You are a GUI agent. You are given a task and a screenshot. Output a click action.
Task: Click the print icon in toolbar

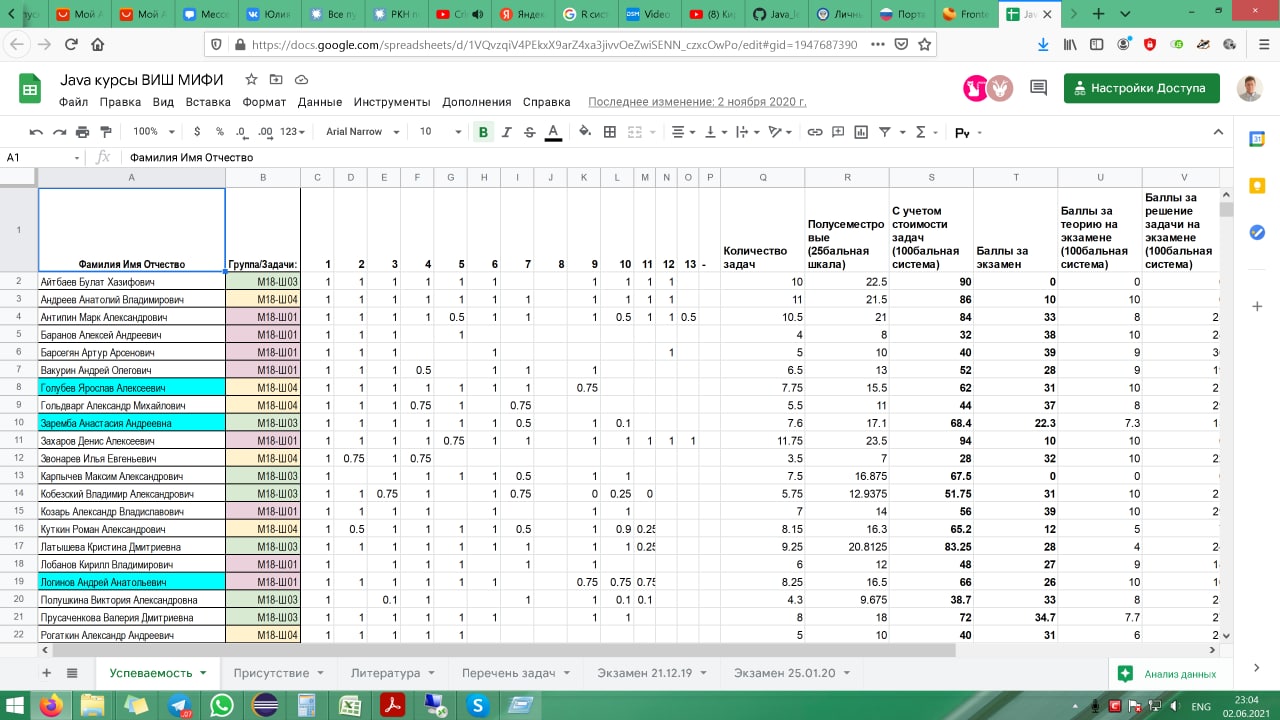83,132
